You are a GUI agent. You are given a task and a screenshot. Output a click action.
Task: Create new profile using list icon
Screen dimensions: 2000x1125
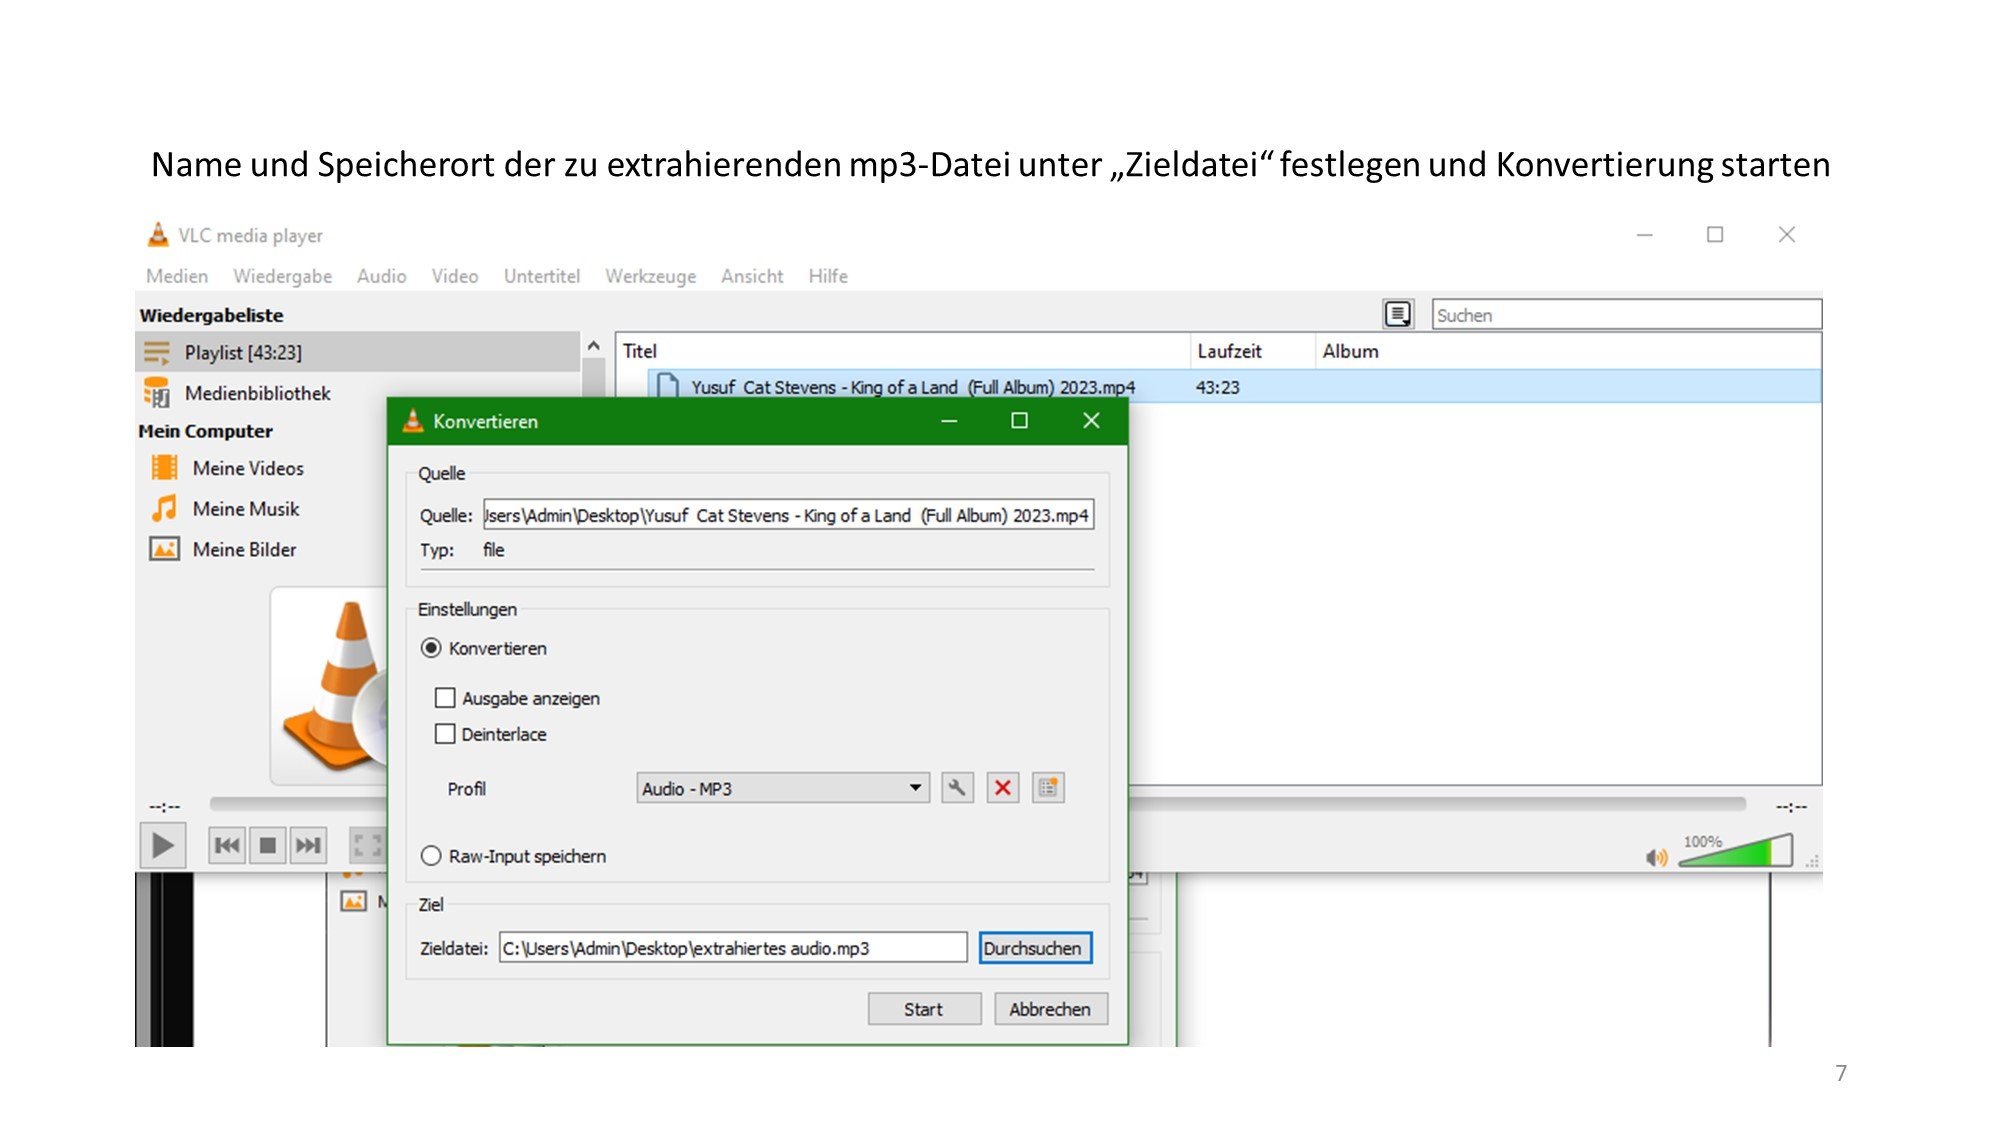tap(1047, 788)
